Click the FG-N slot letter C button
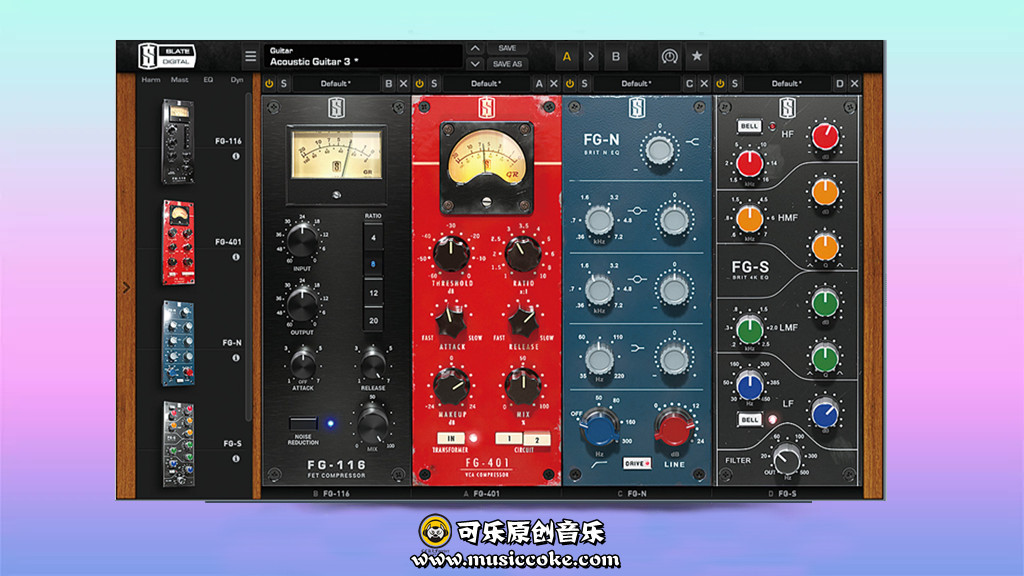 click(x=690, y=84)
